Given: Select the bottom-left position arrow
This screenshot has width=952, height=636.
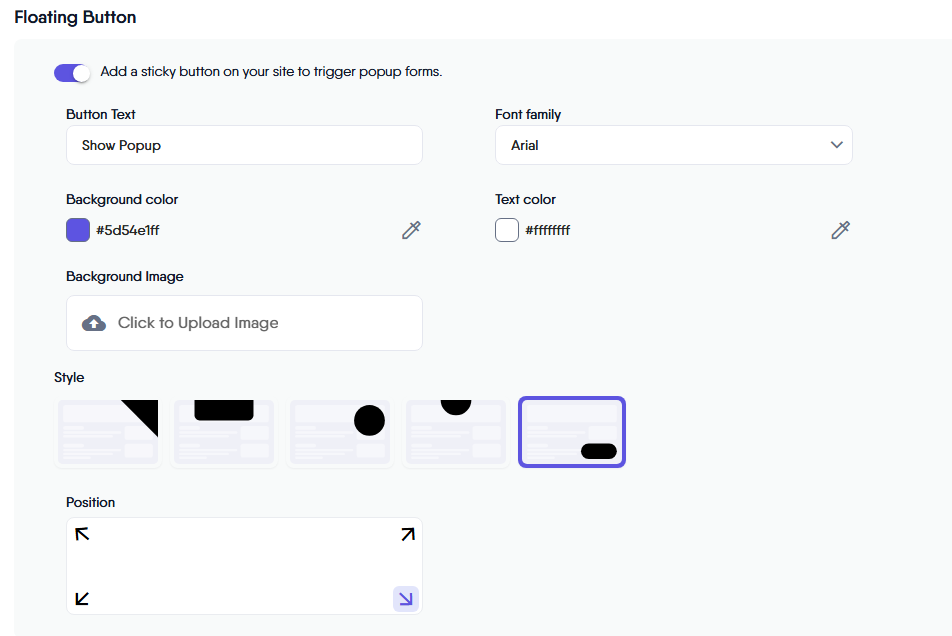Looking at the screenshot, I should tap(83, 599).
